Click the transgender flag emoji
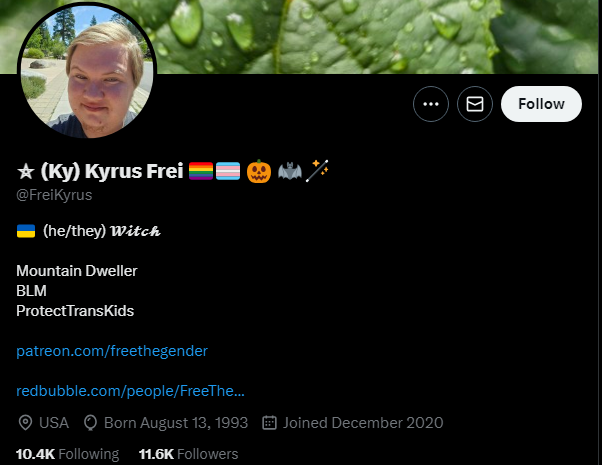Viewport: 602px width, 465px height. tap(228, 171)
